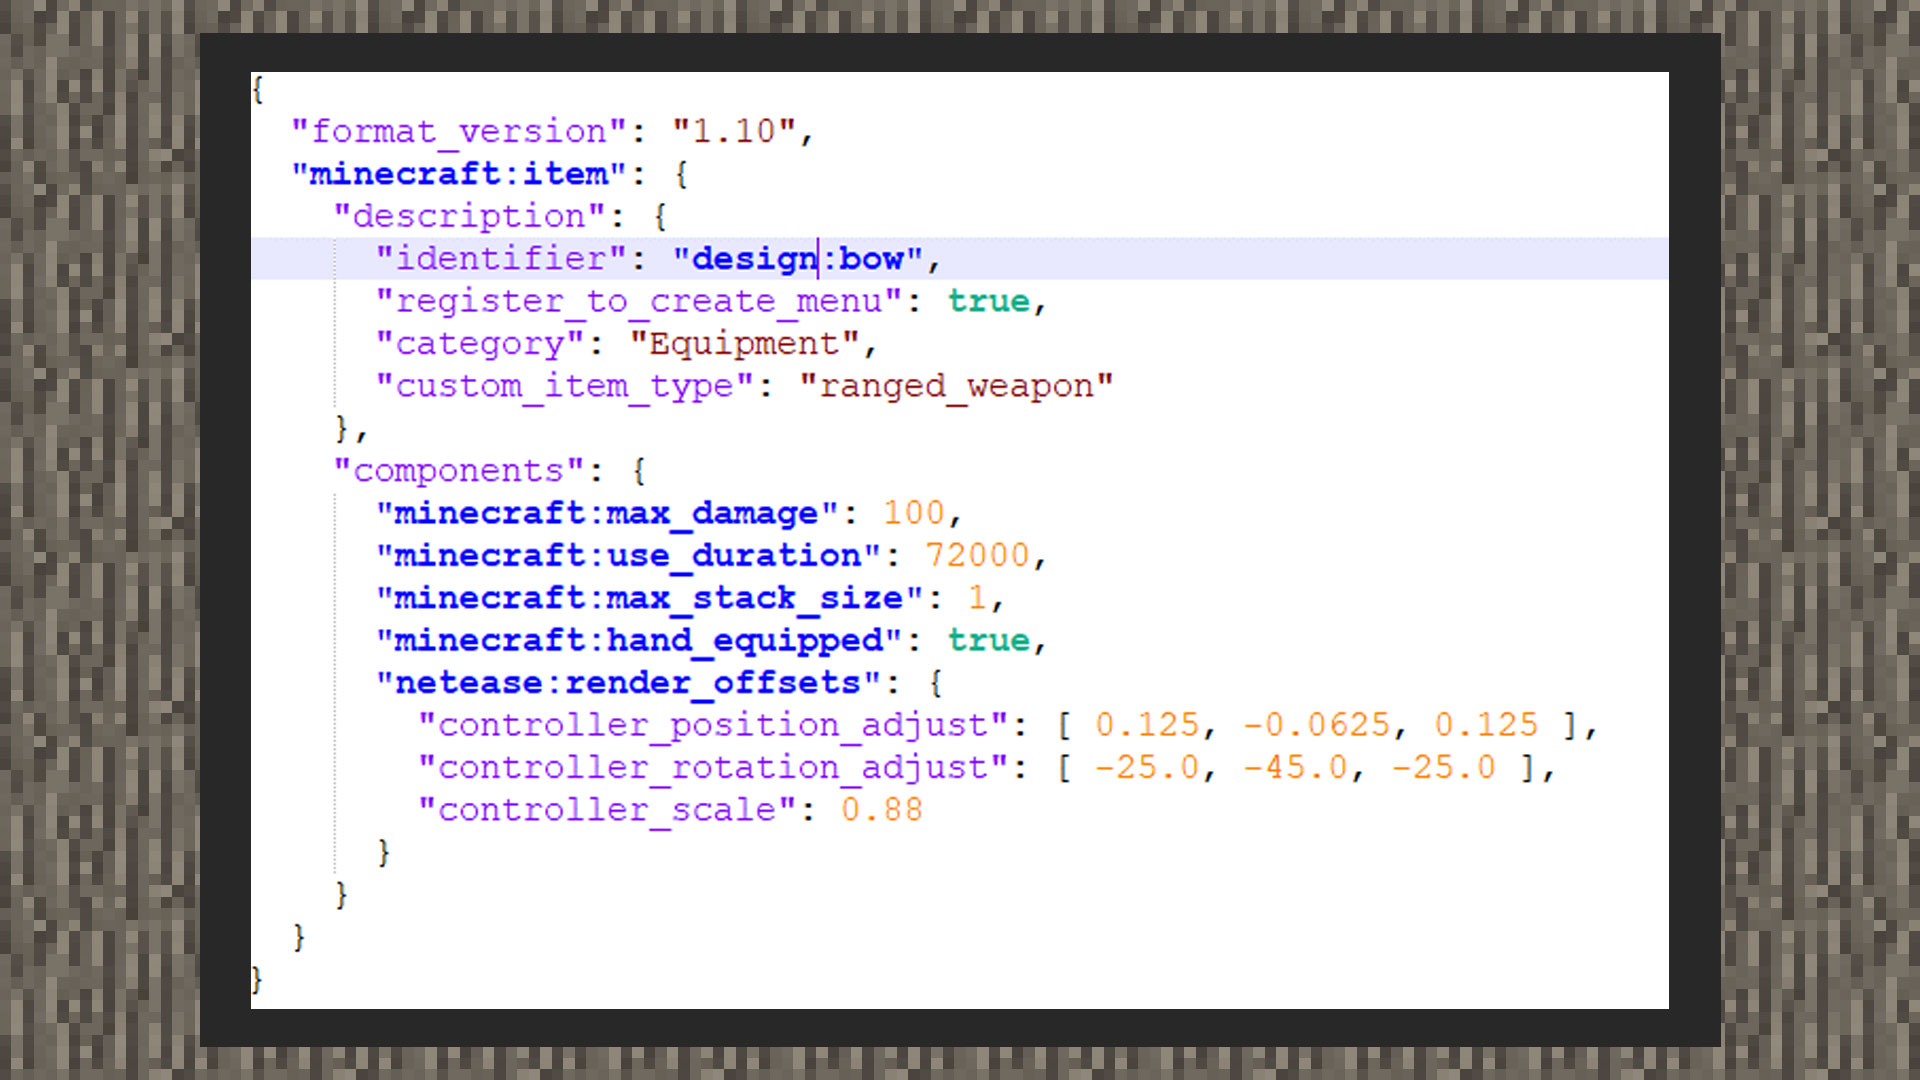Select the -0.0625 position value
This screenshot has width=1920, height=1080.
[x=1316, y=725]
